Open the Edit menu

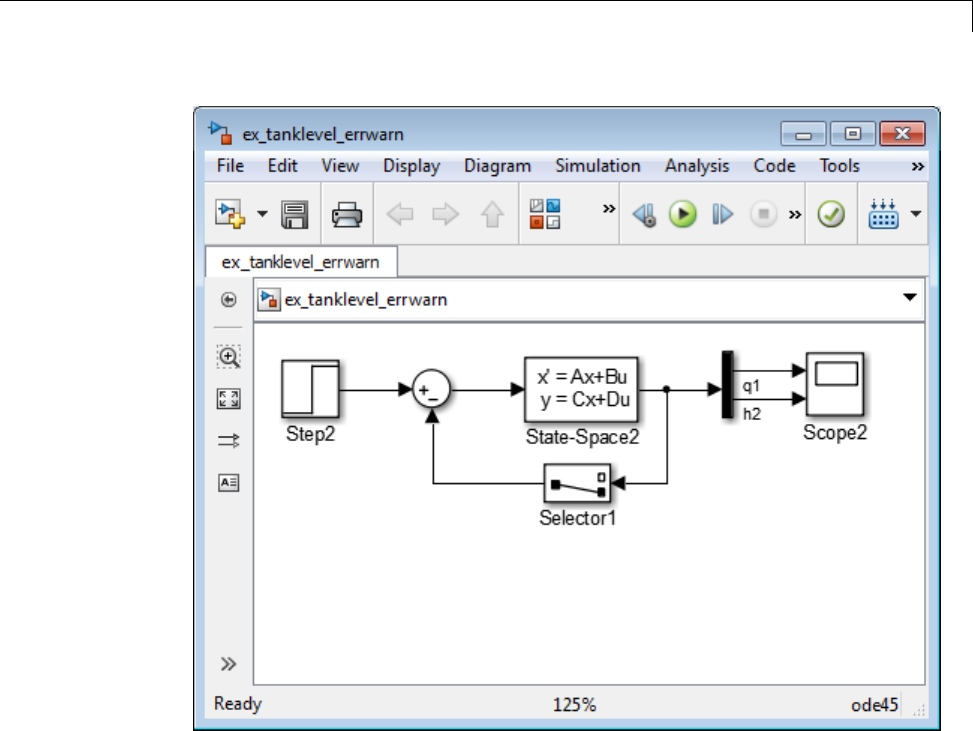pos(282,166)
